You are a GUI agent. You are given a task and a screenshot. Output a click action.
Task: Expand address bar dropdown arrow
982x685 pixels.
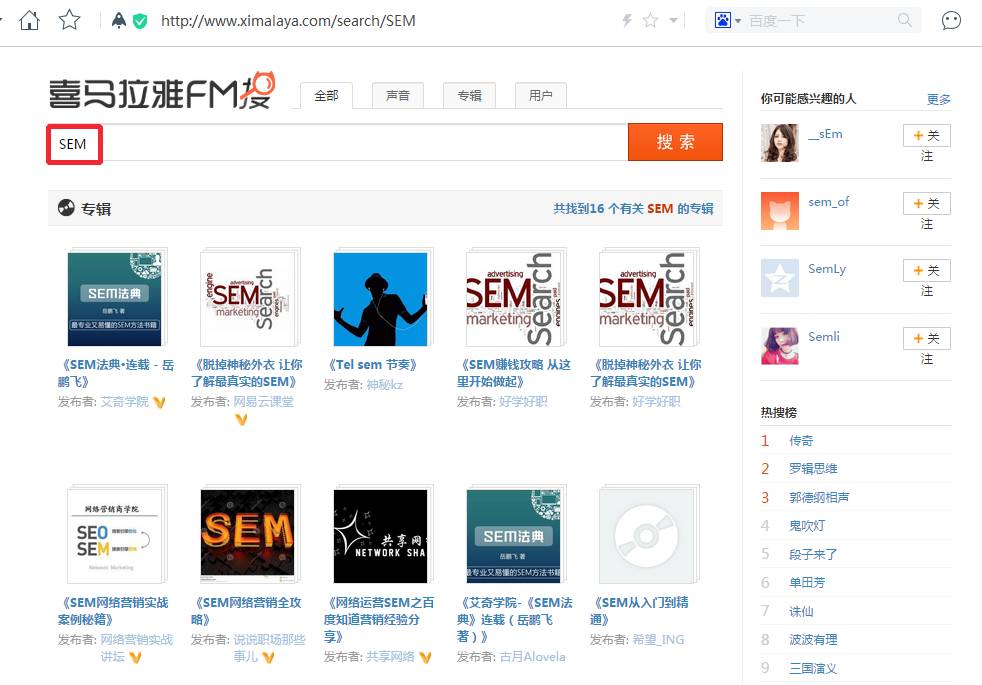[673, 21]
